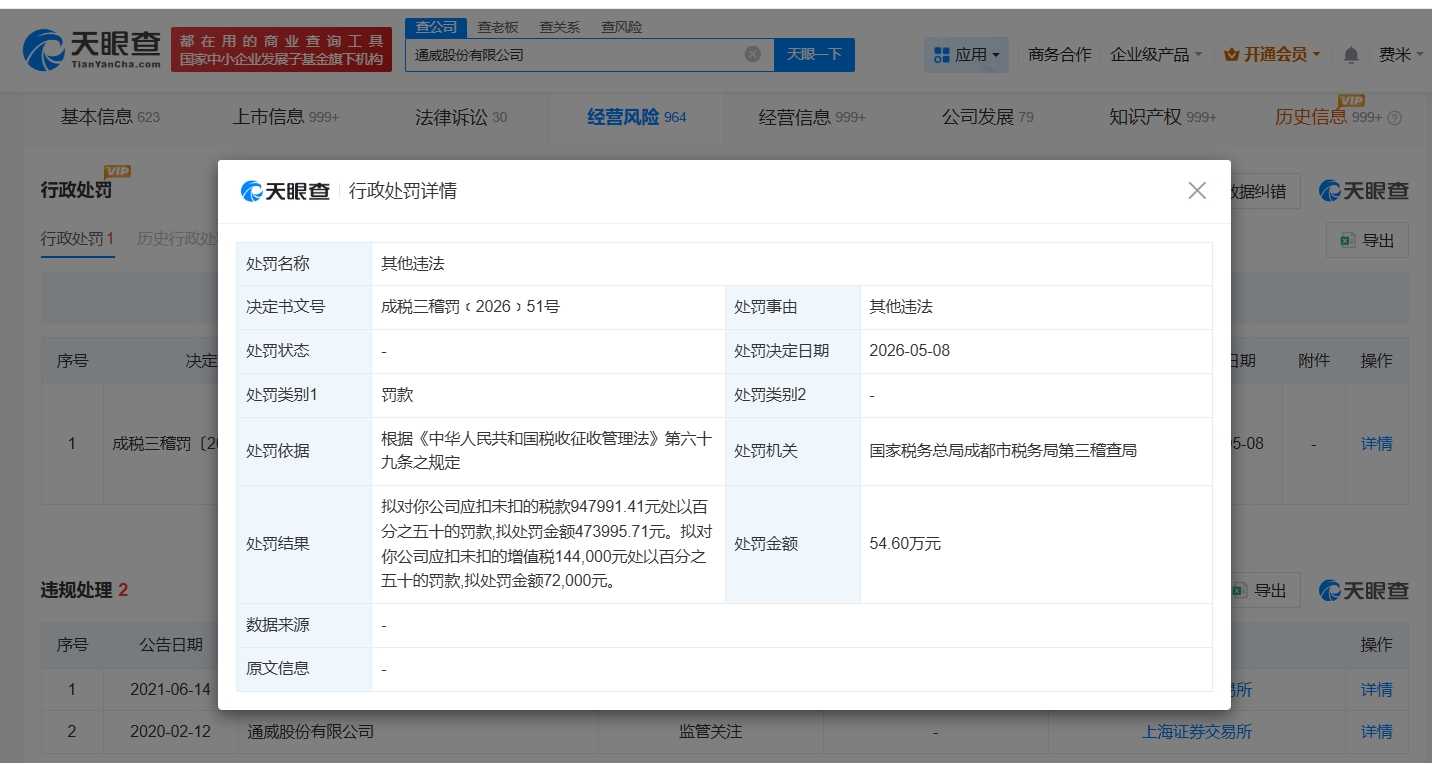Clear the search box with the X icon
This screenshot has width=1432, height=763.
(x=753, y=54)
